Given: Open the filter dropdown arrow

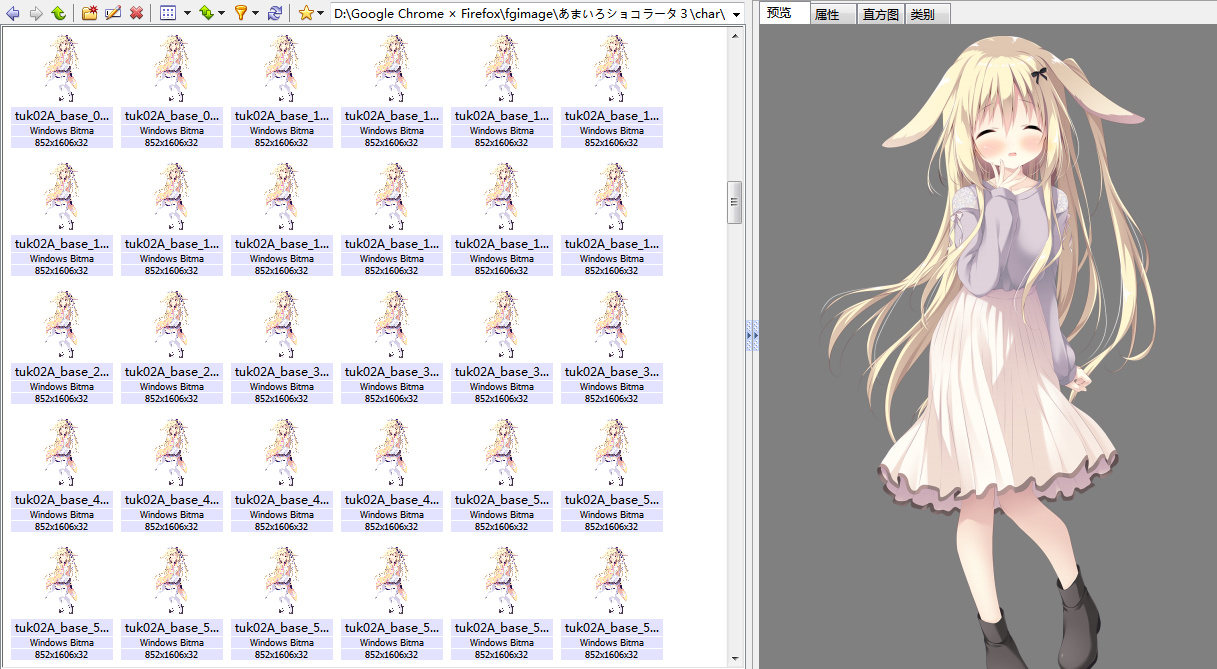Looking at the screenshot, I should tap(255, 13).
